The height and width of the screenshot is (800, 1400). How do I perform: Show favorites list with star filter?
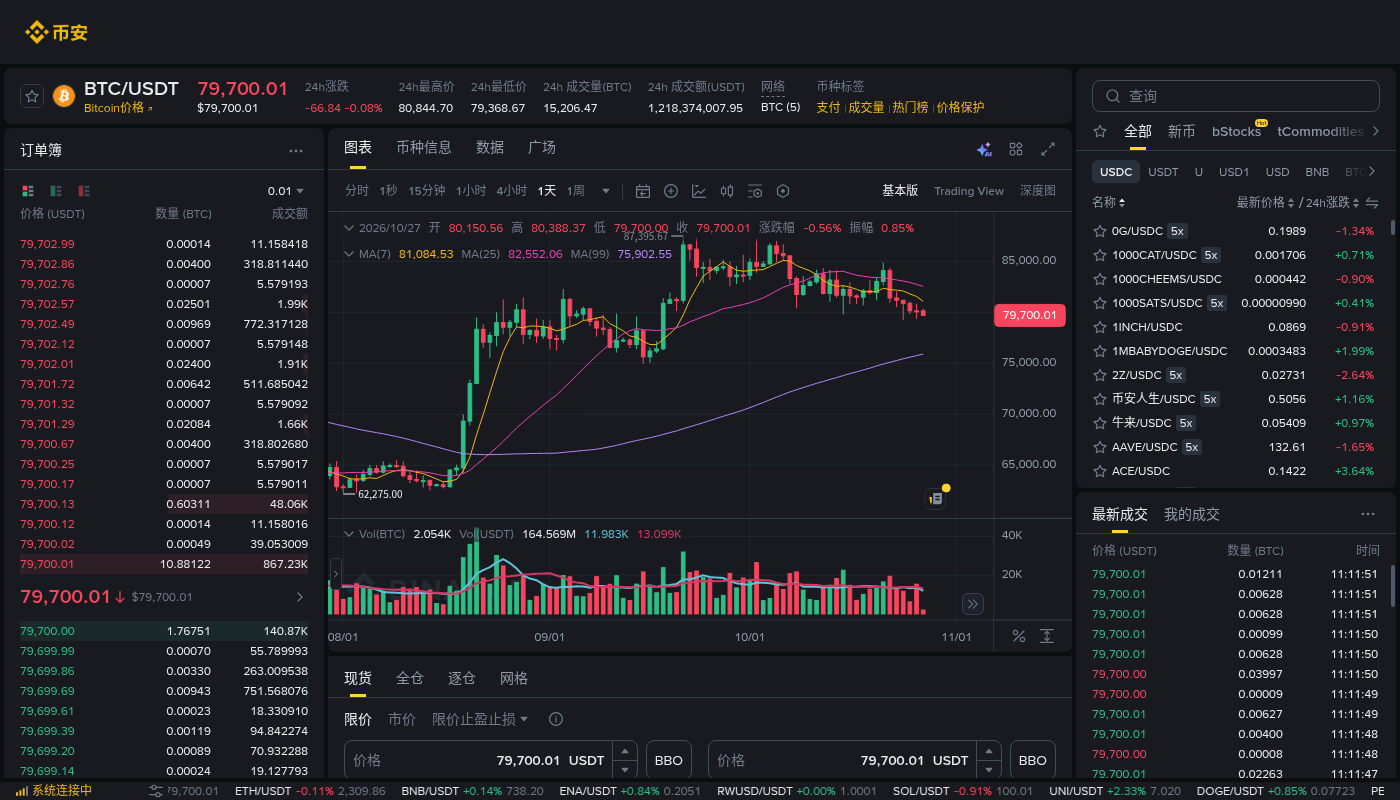(1100, 131)
